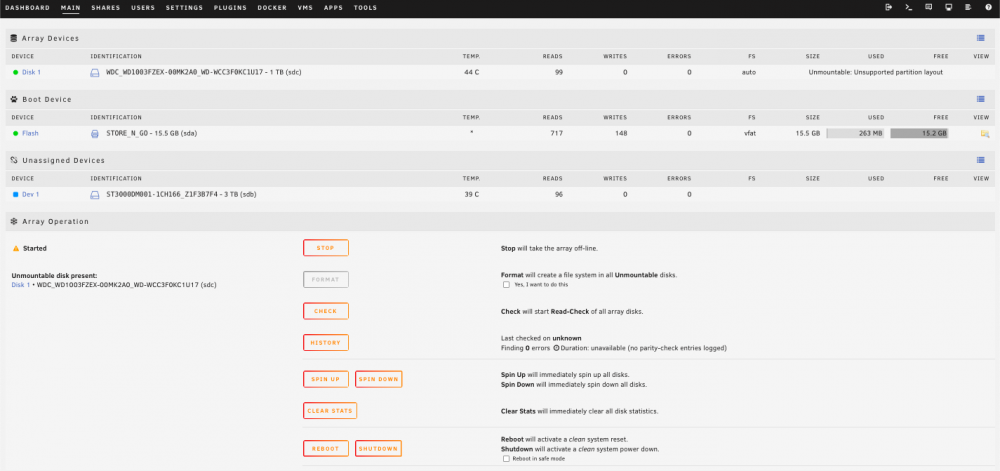Click the orange warning triangle next to Started
Image resolution: width=1000 pixels, height=471 pixels.
(16, 249)
